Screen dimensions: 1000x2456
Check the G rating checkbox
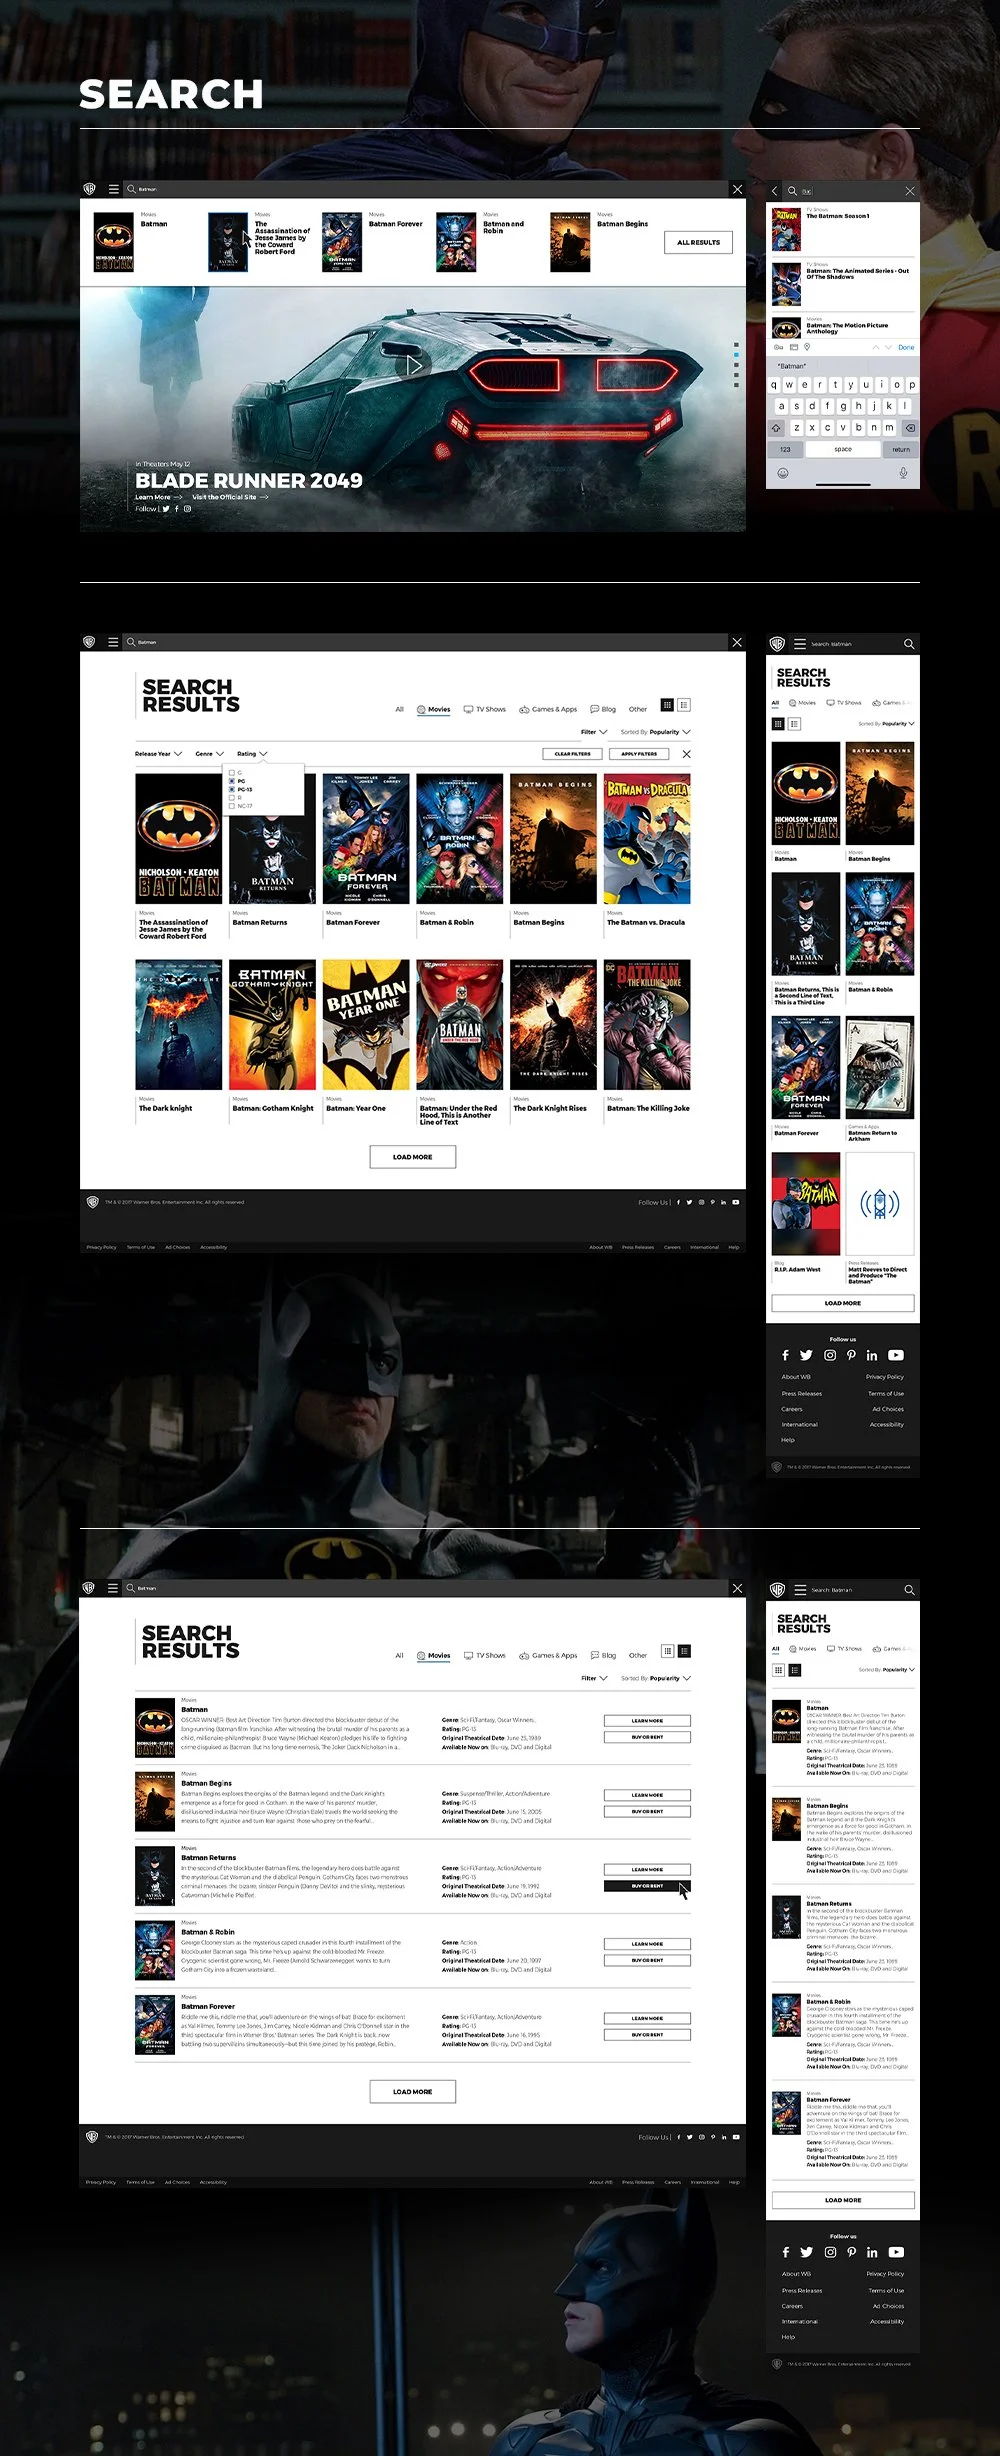232,773
